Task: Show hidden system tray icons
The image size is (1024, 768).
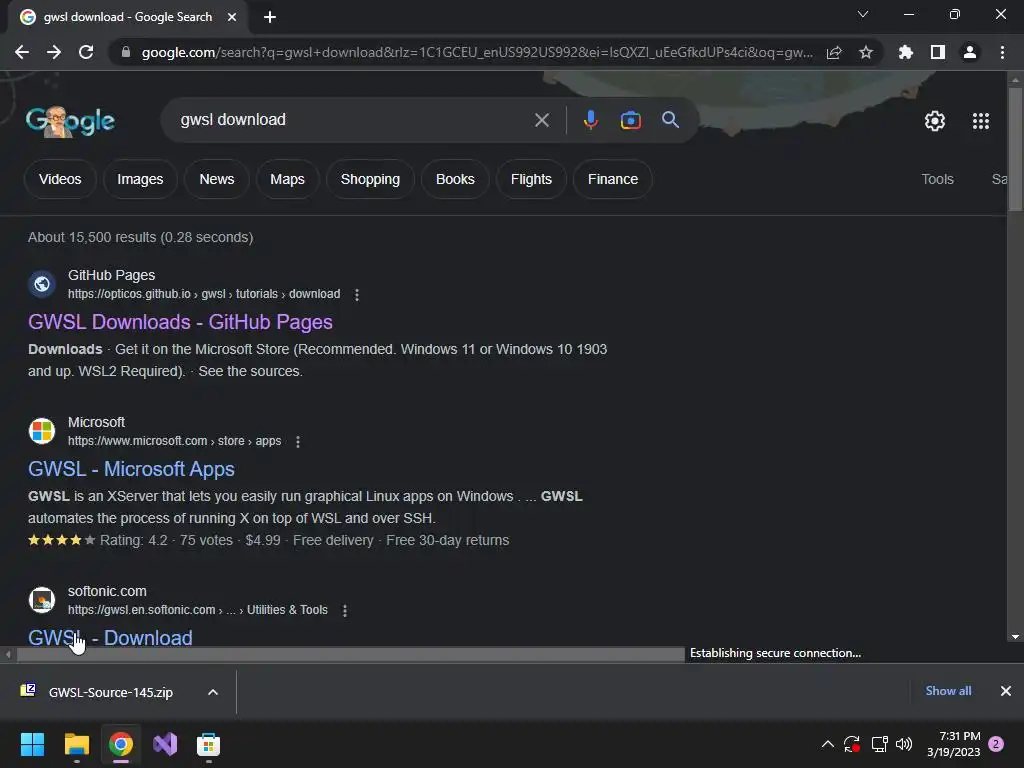Action: click(827, 744)
